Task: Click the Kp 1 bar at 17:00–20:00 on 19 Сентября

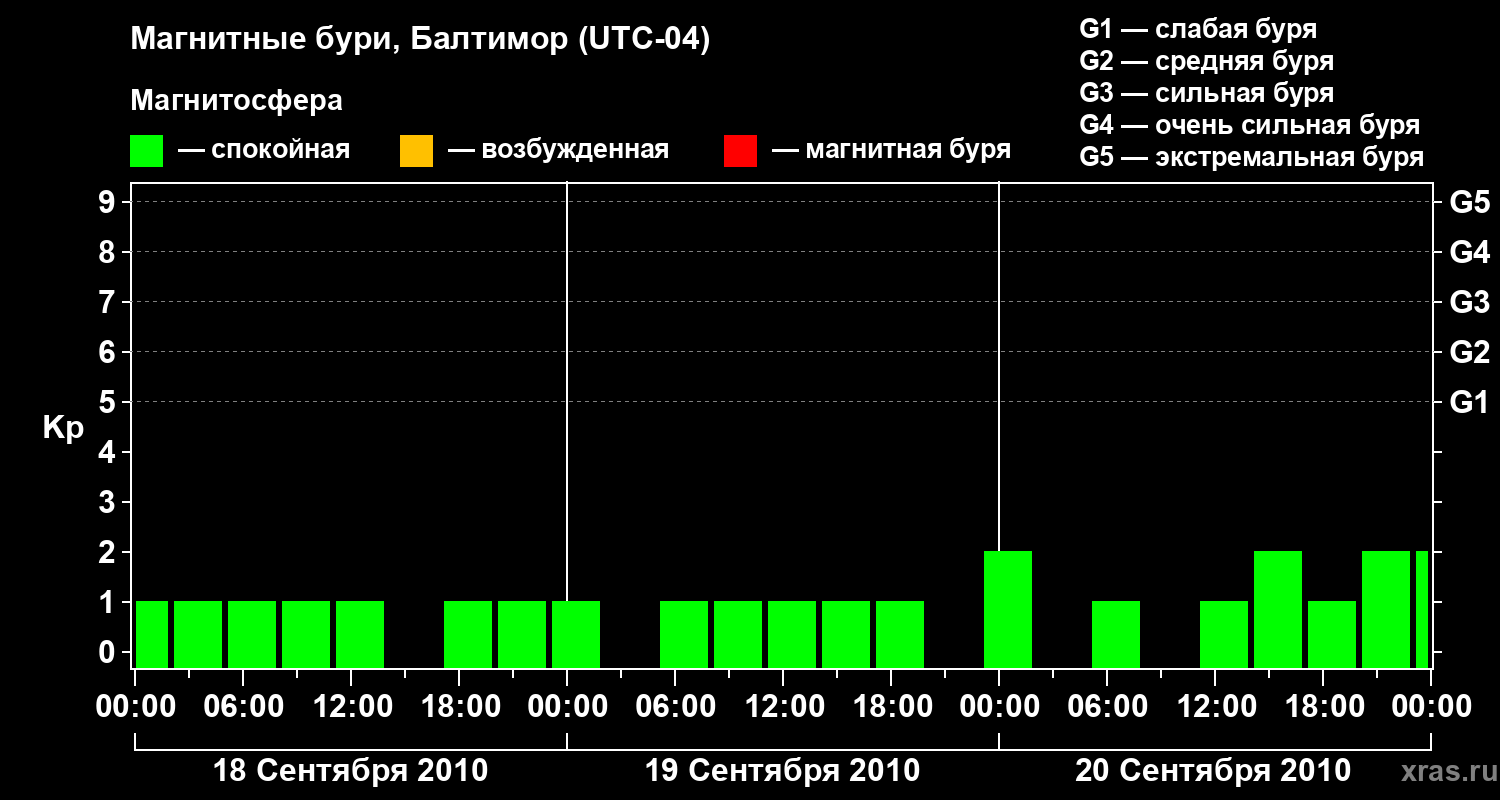Action: pyautogui.click(x=900, y=634)
